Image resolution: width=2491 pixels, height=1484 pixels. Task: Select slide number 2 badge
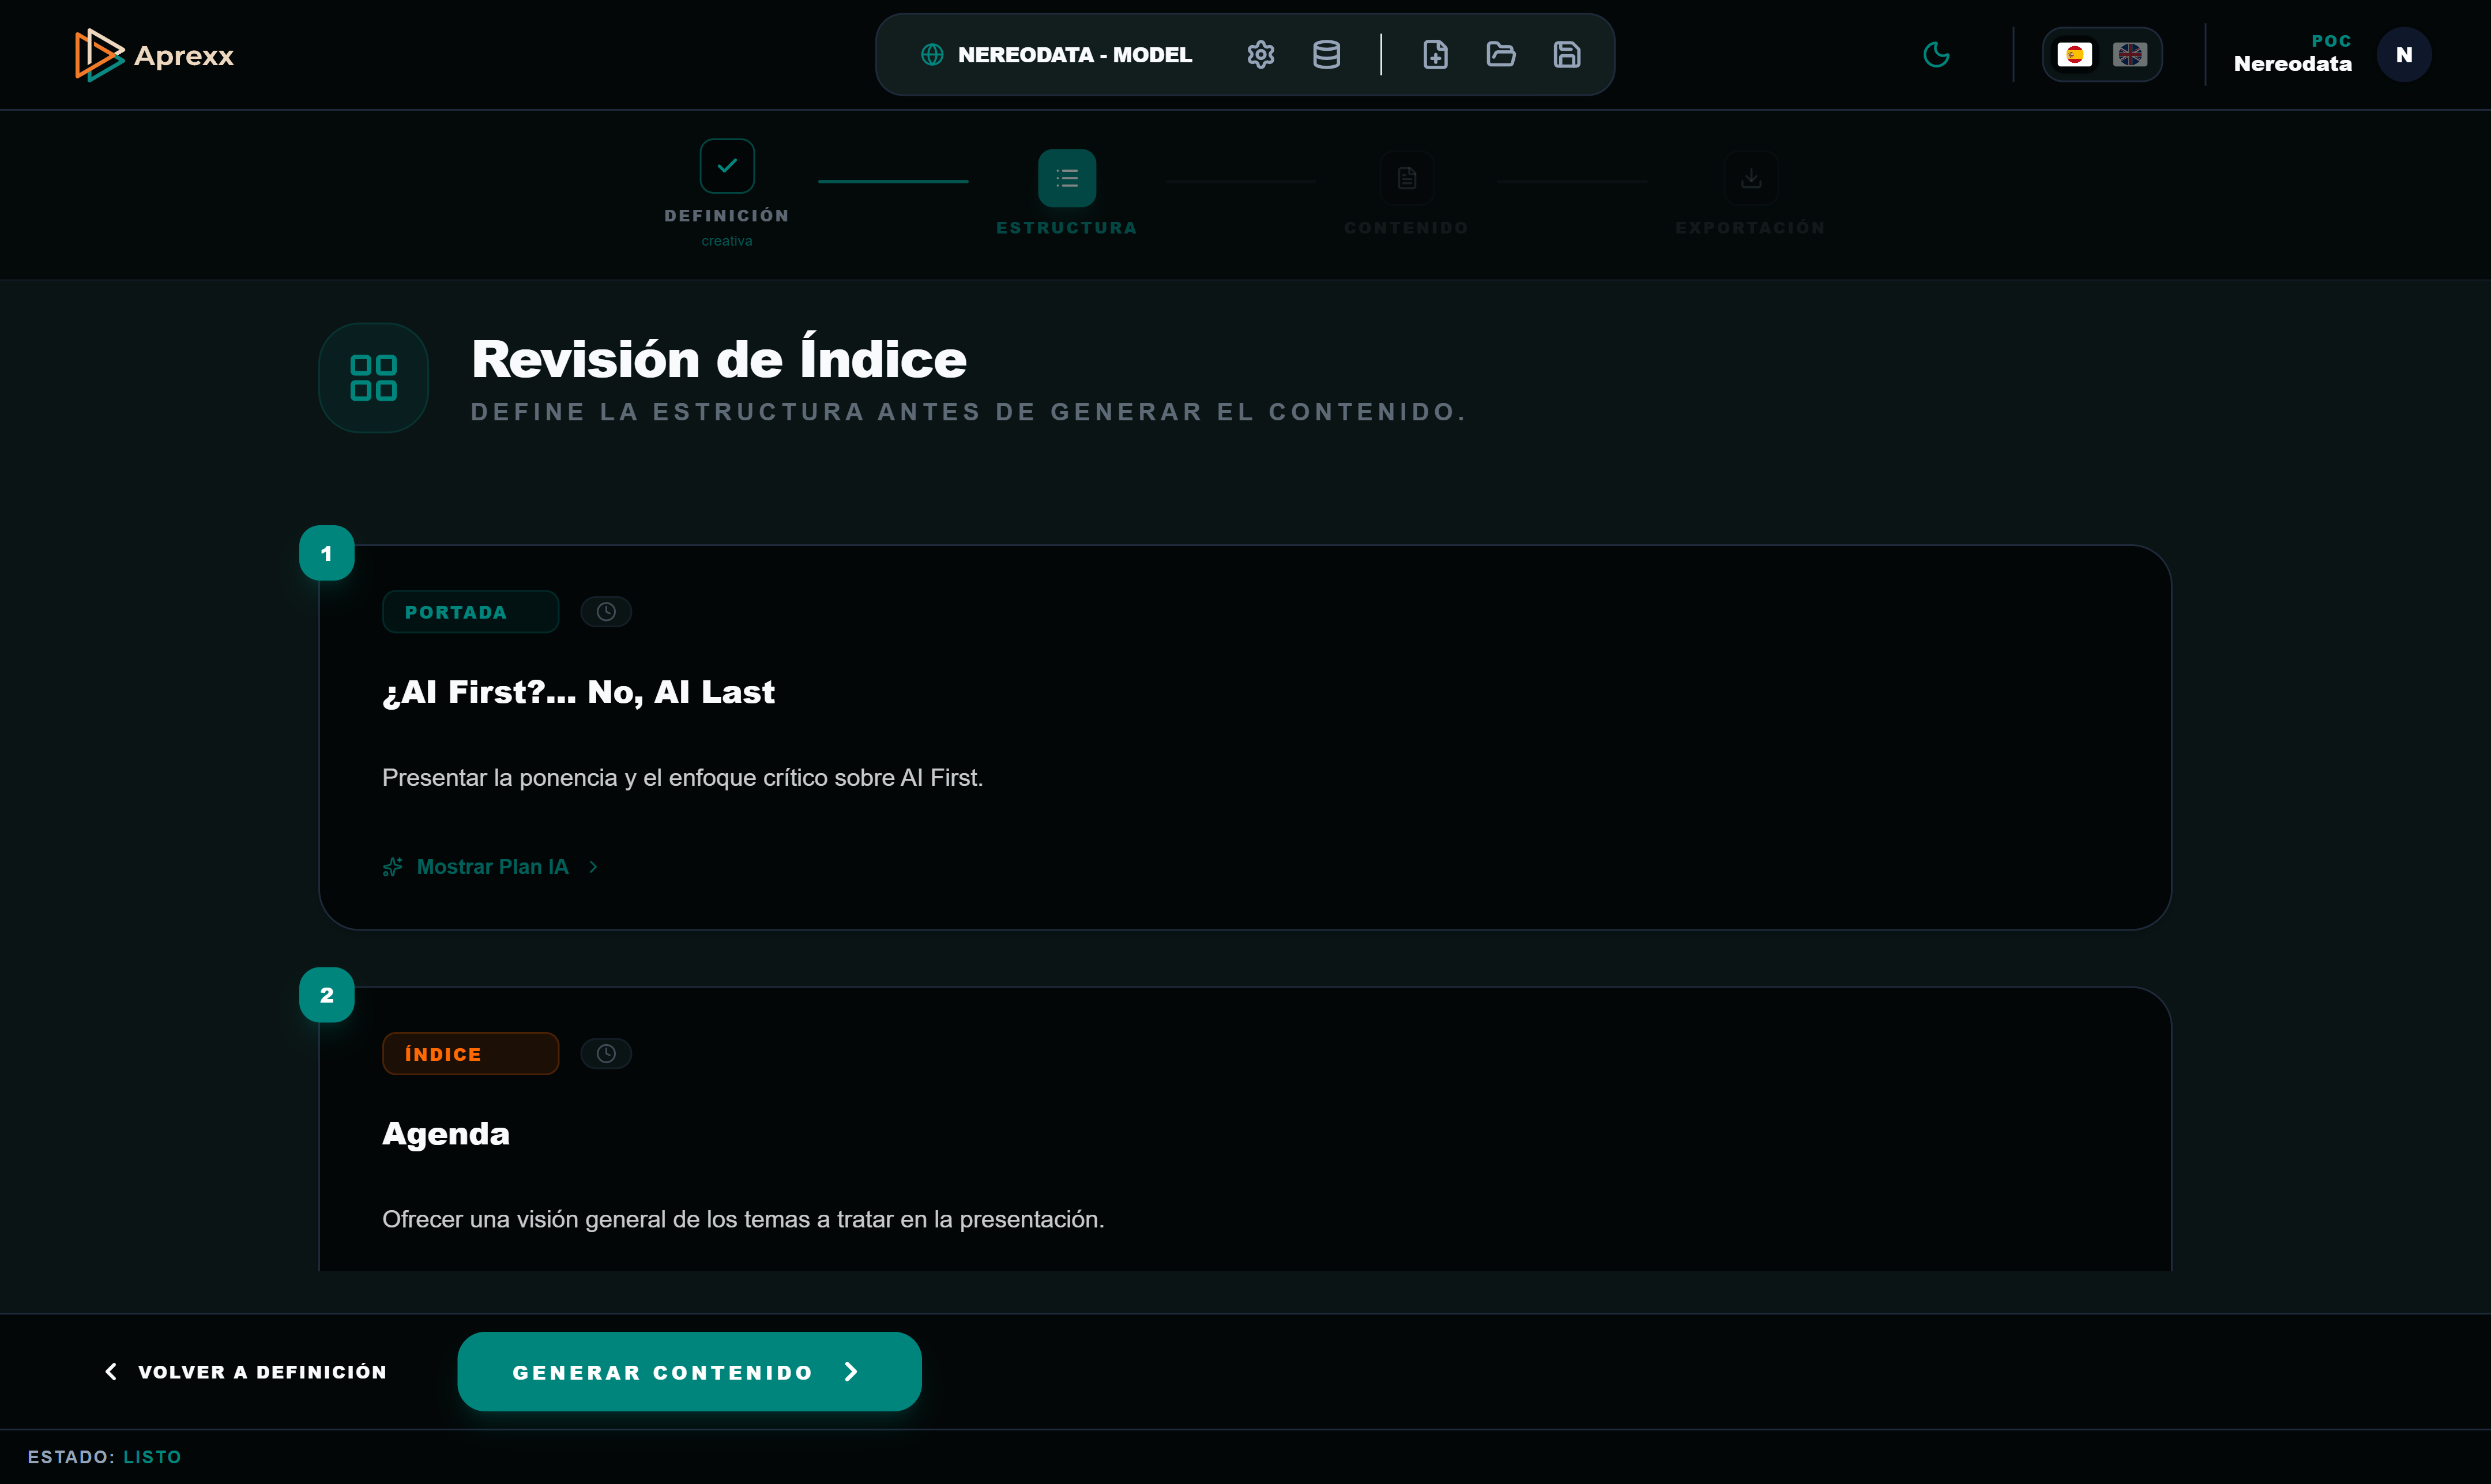pos(326,995)
